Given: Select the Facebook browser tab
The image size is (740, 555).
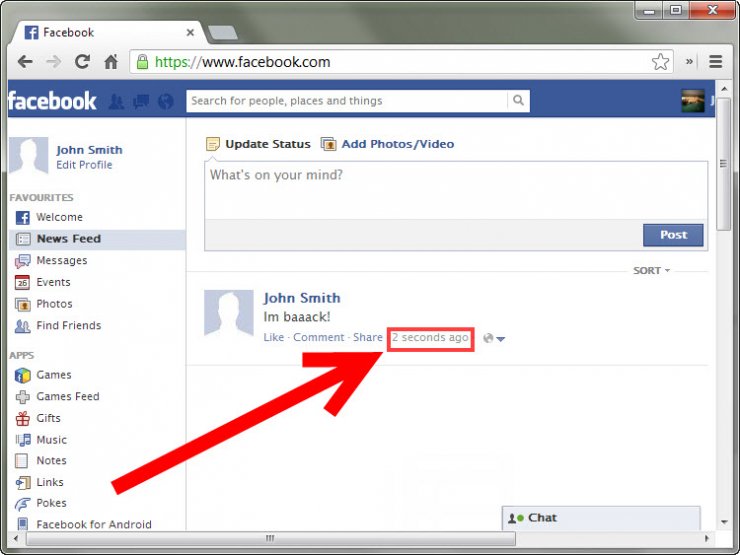Looking at the screenshot, I should (109, 33).
